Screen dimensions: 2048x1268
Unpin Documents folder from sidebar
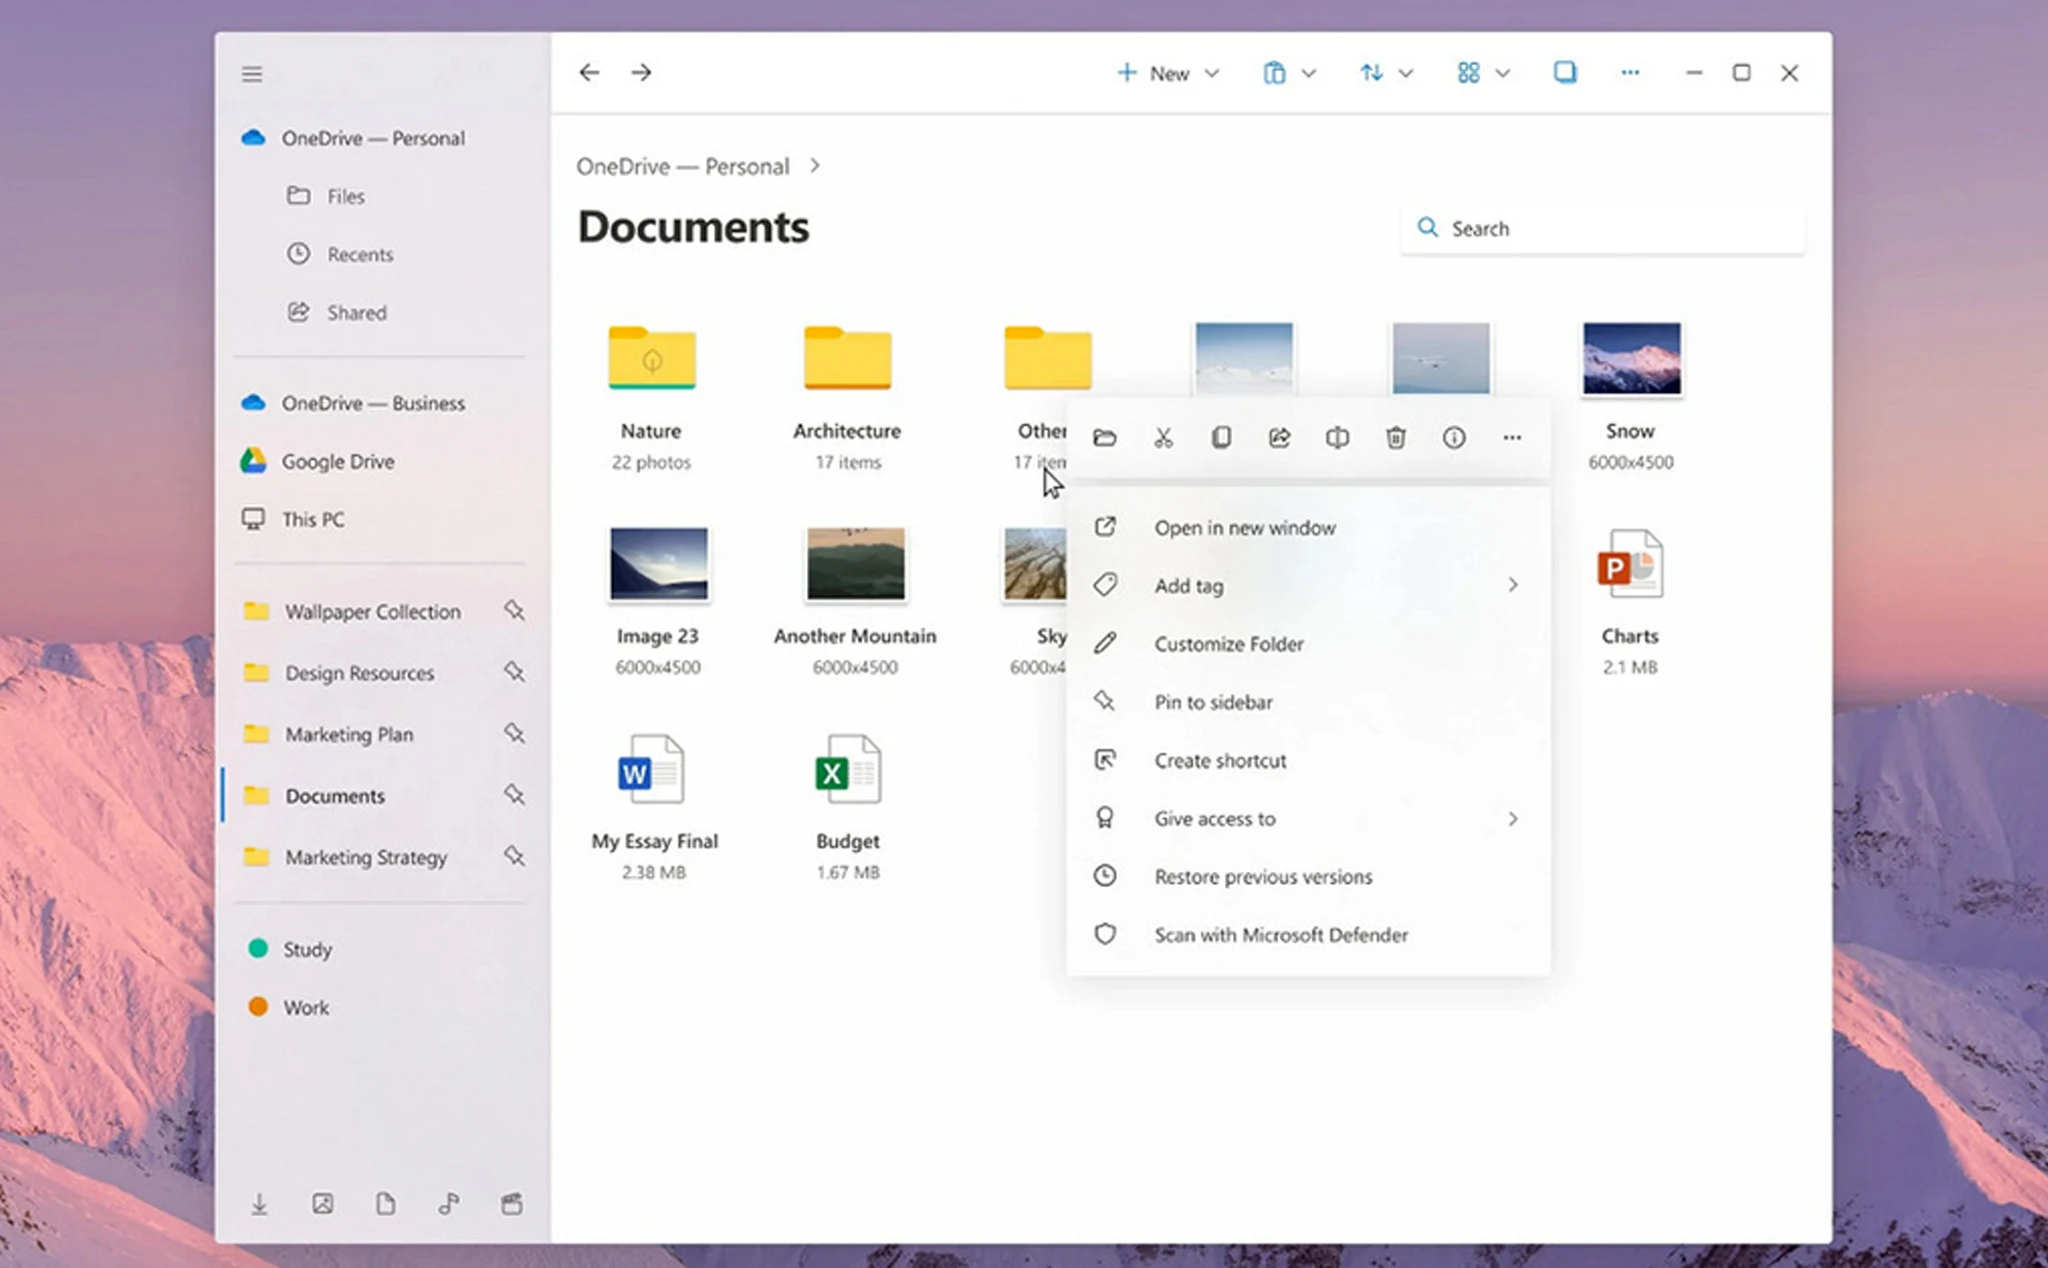pyautogui.click(x=514, y=795)
